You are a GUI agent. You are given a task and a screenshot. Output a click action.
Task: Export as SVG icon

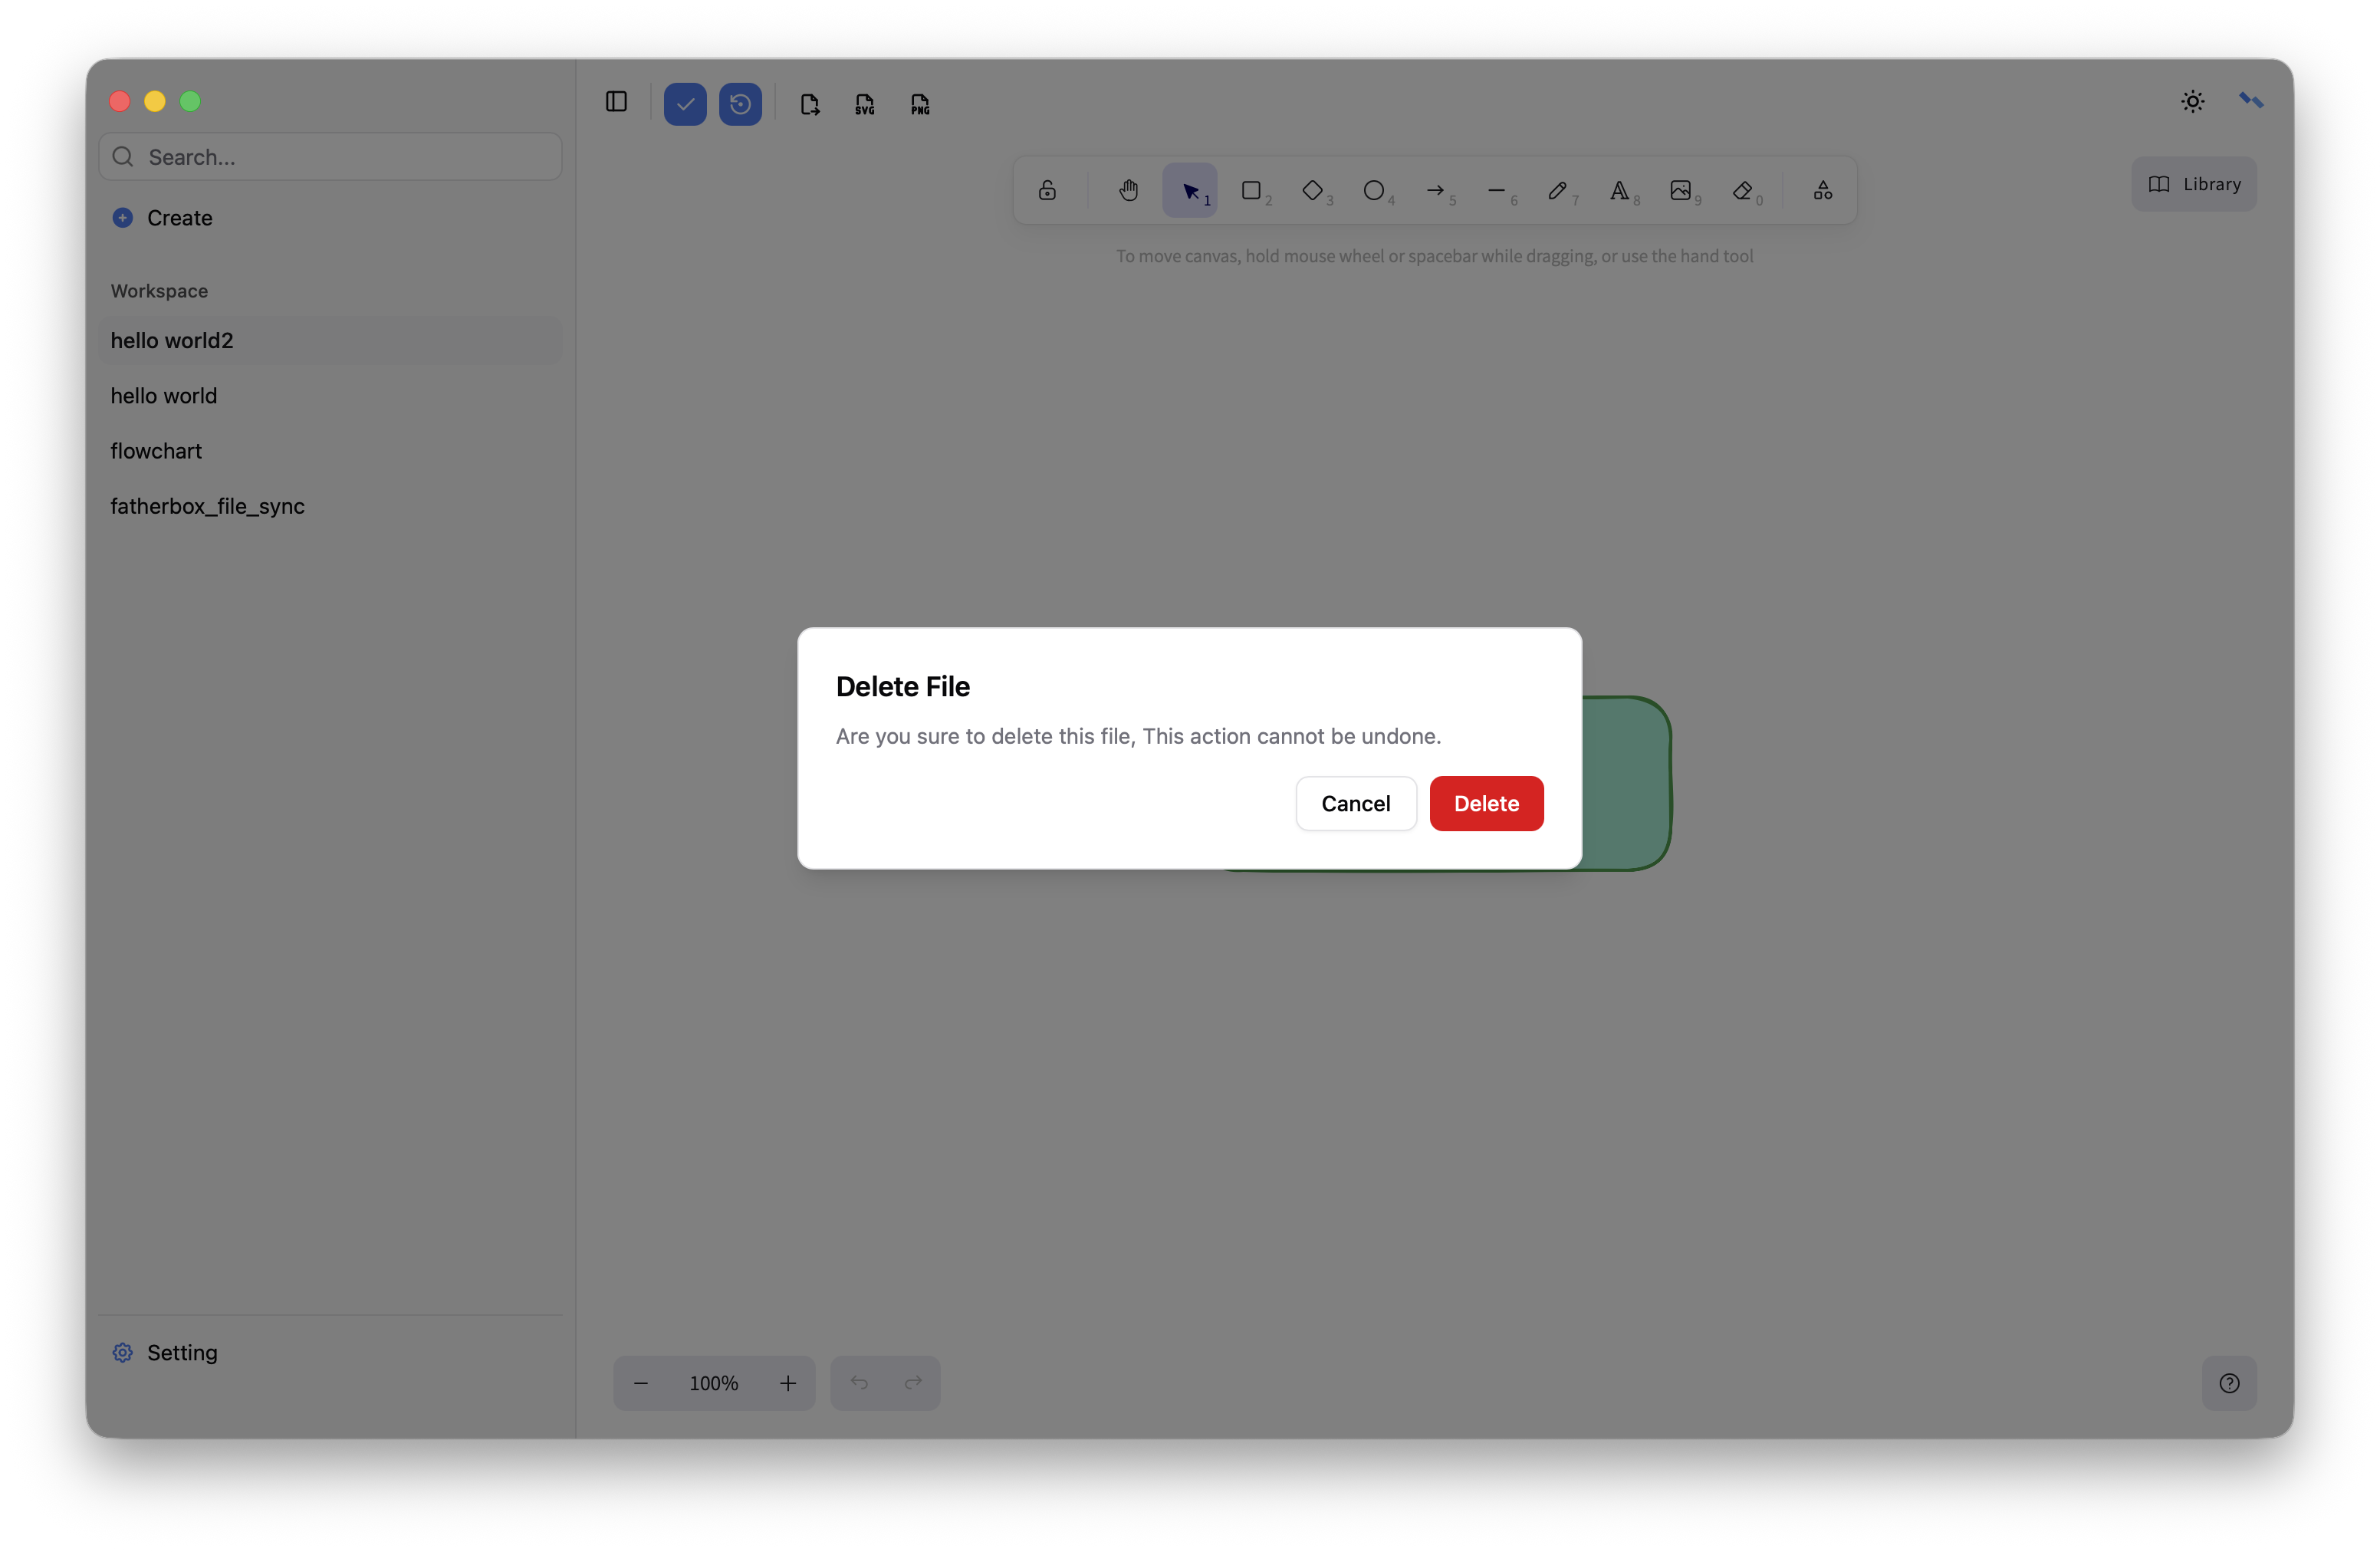865,104
